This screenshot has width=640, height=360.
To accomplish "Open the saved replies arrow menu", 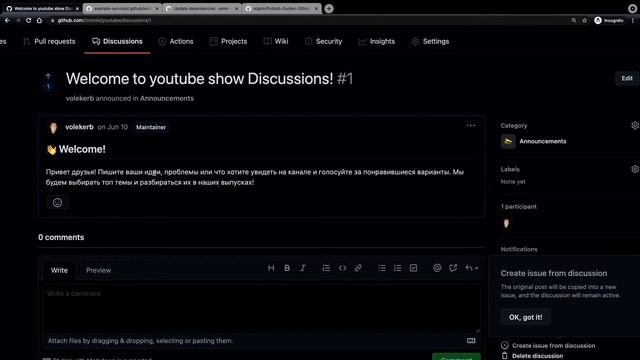I will 471,268.
